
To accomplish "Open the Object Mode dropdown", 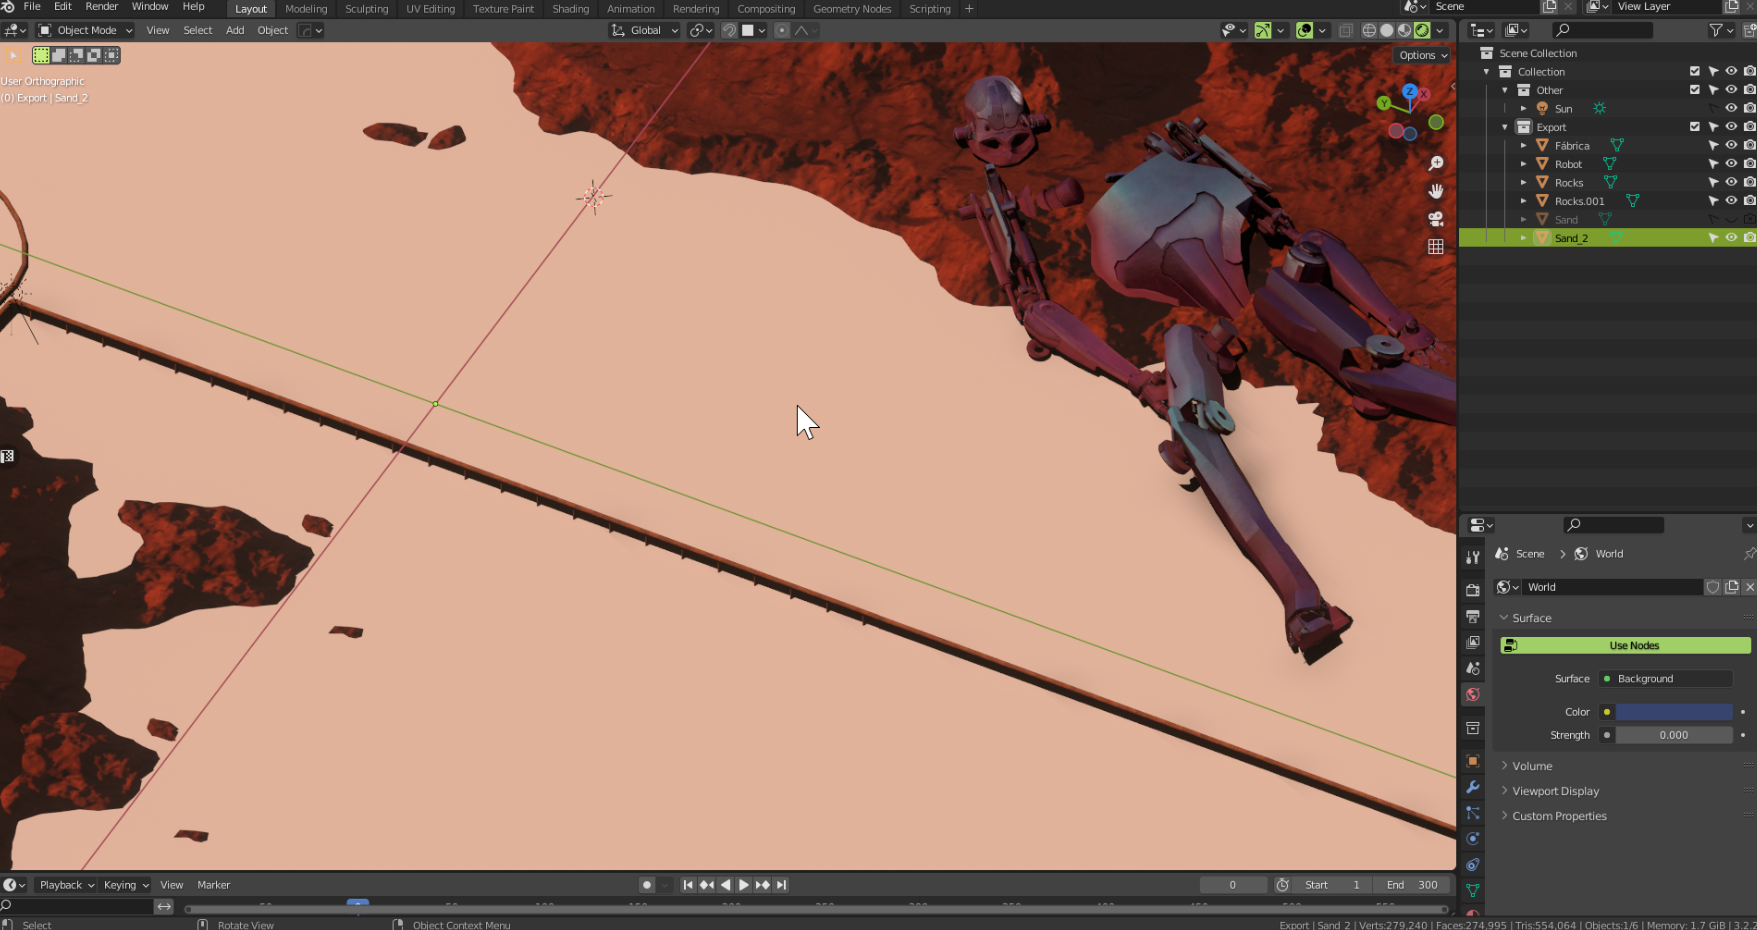I will [86, 31].
